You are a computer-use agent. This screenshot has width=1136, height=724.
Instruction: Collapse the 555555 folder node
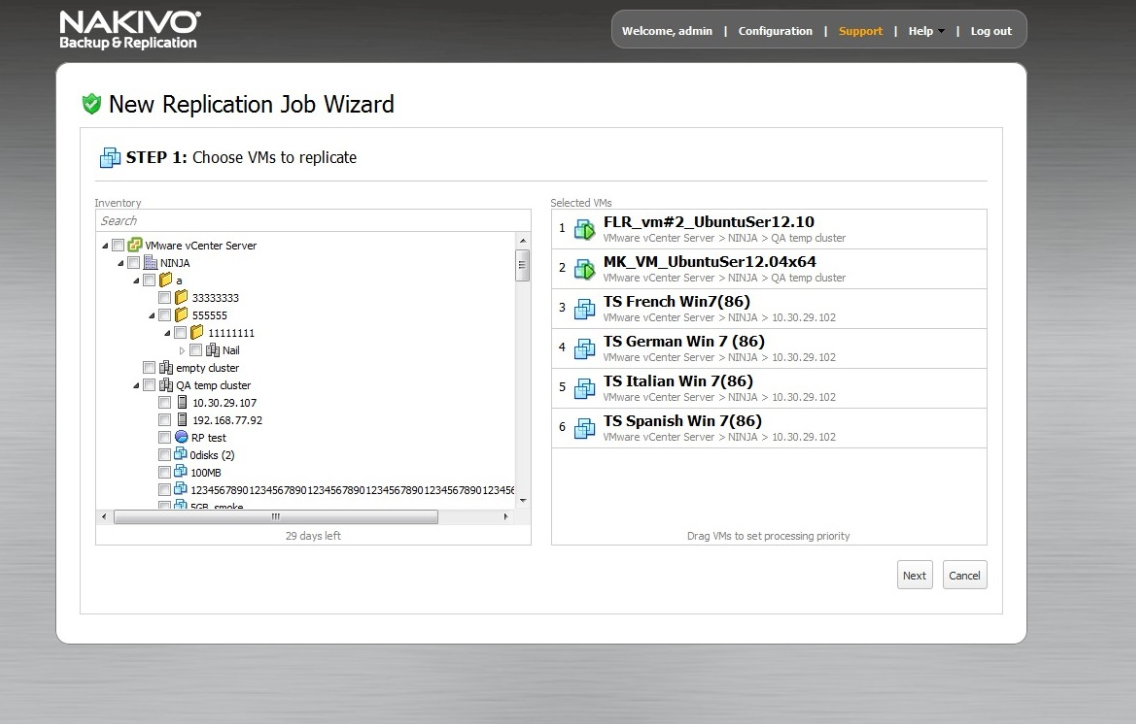(x=151, y=315)
